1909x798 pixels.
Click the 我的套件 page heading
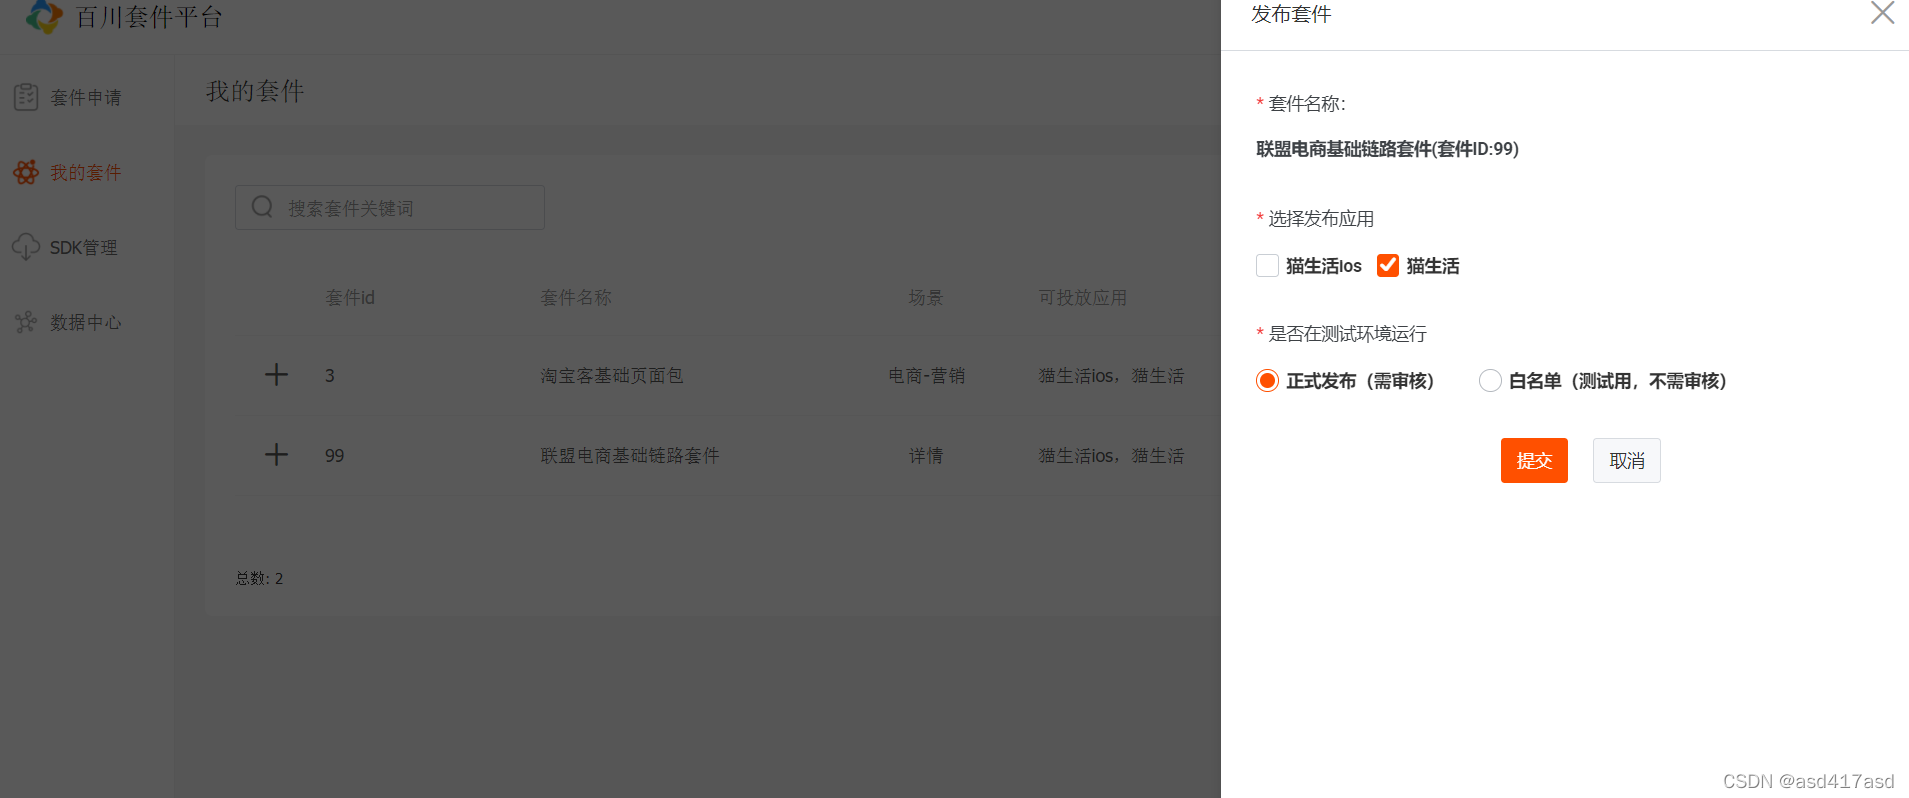[x=255, y=91]
